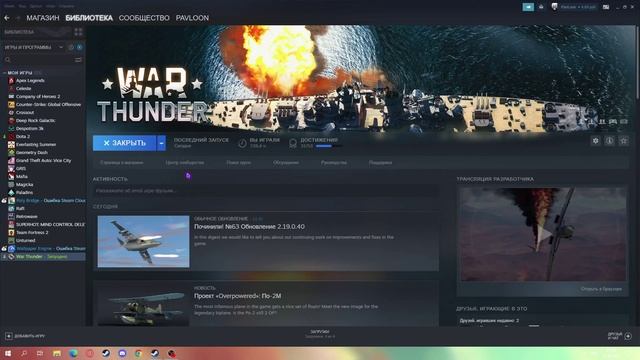The image size is (640, 360).
Task: Open the Windows Start menu
Action: [7, 353]
